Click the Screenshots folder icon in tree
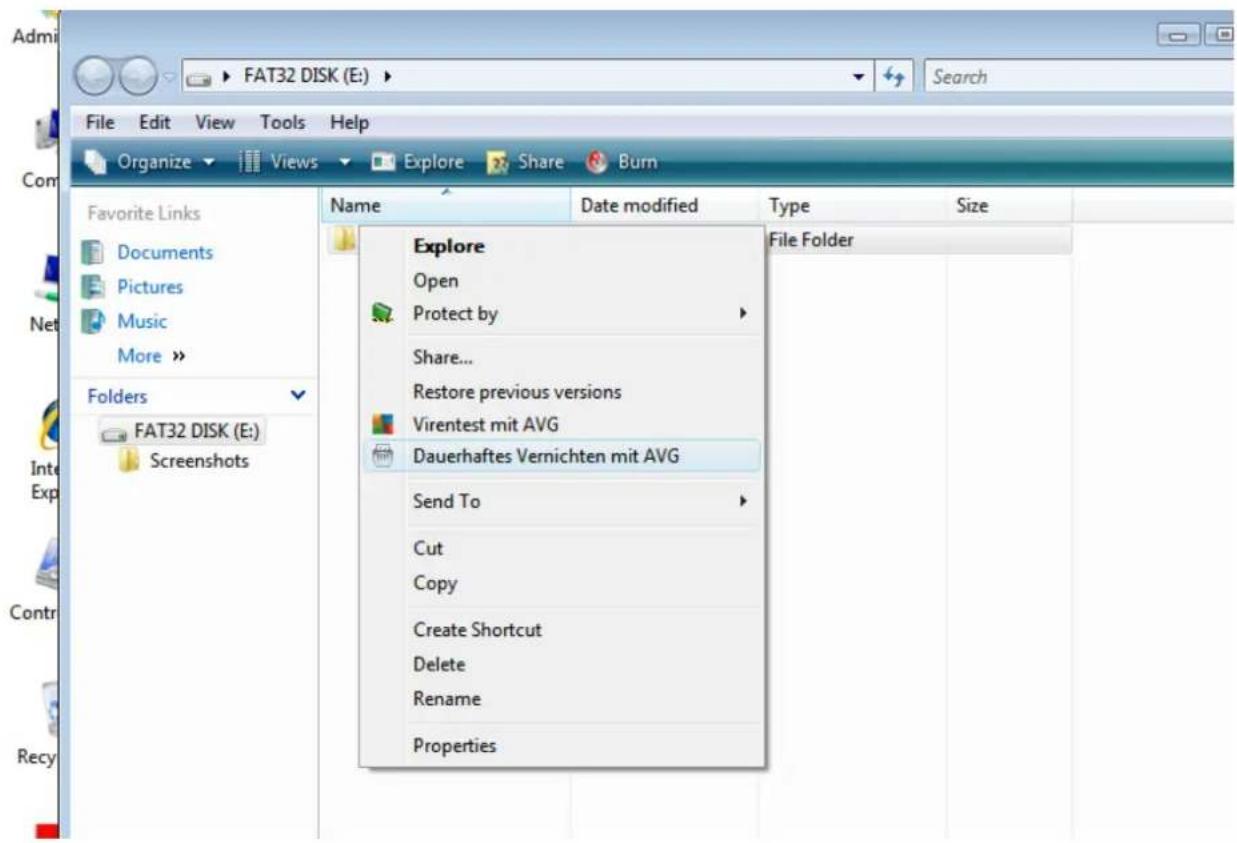Screen dimensions: 1237x843 click(128, 461)
